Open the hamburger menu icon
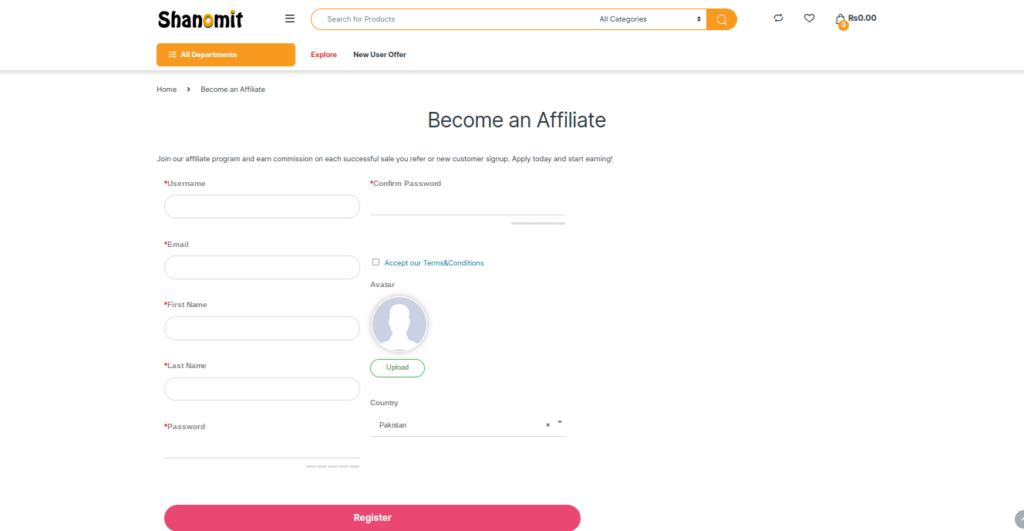This screenshot has height=531, width=1024. click(x=289, y=19)
